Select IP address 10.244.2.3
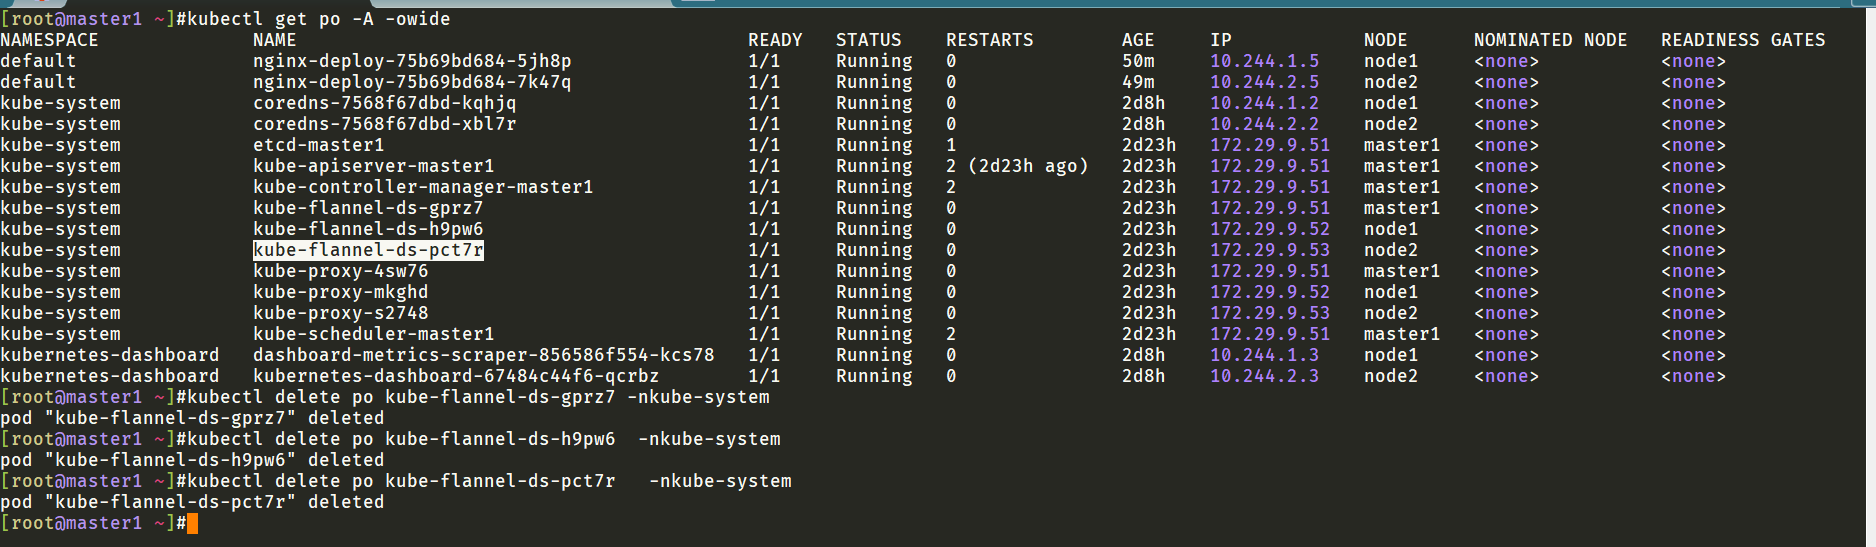This screenshot has width=1876, height=547. (x=1265, y=376)
